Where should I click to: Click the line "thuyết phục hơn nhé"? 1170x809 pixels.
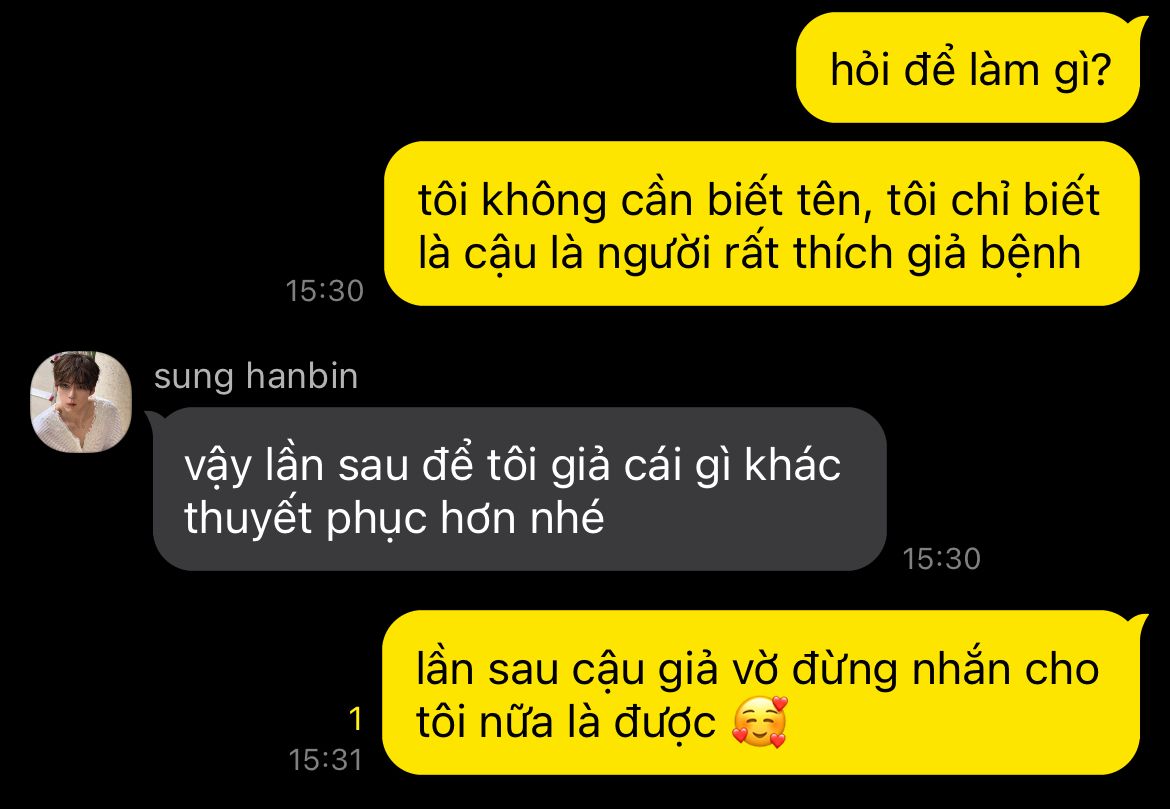[x=394, y=517]
